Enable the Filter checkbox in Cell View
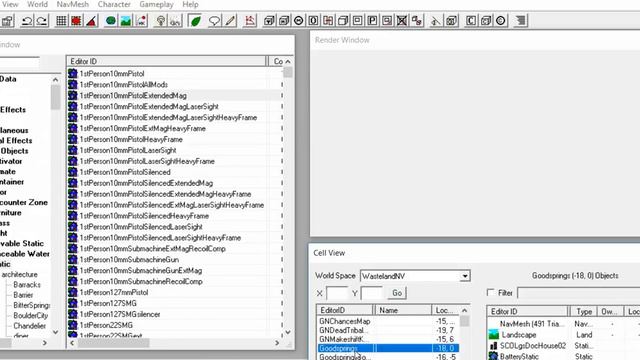 tap(491, 292)
